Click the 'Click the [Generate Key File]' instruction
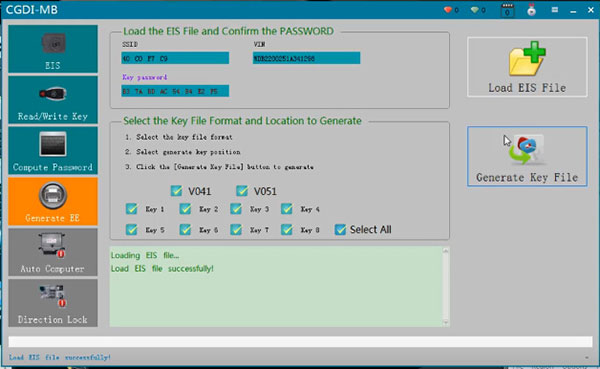 [x=225, y=167]
